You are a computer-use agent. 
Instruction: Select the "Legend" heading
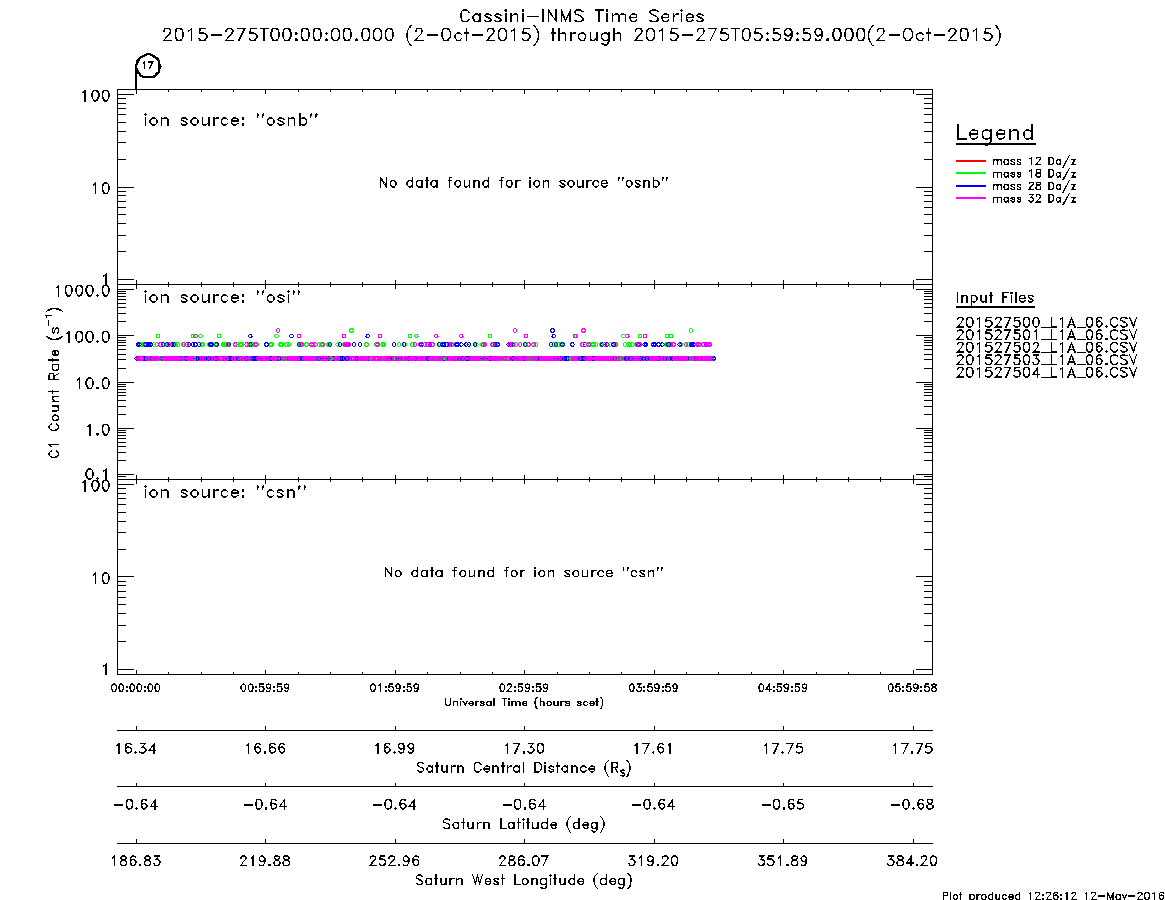click(x=995, y=133)
